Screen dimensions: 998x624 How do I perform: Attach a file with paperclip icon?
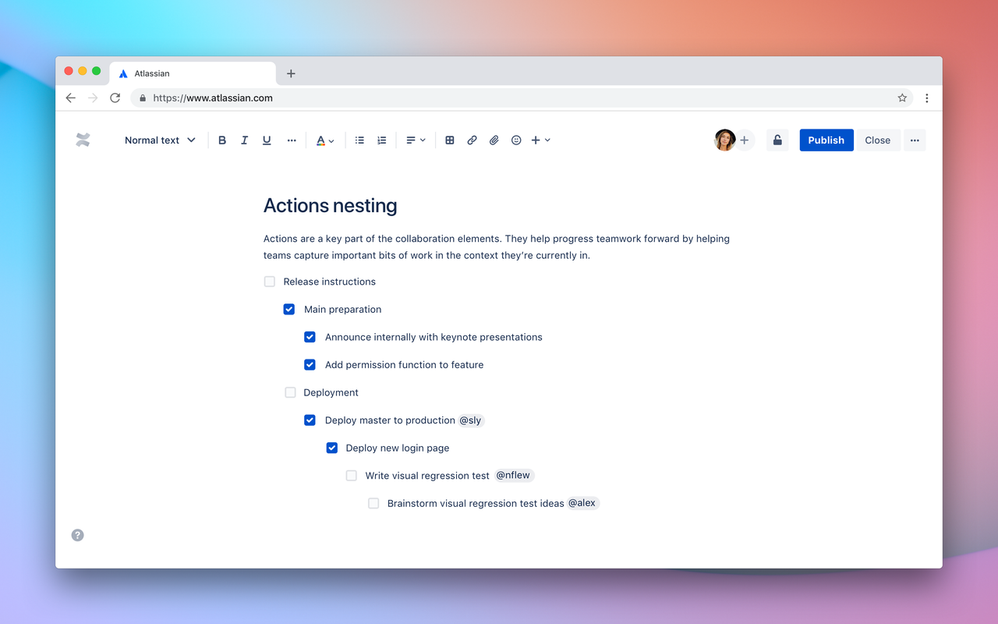[494, 140]
